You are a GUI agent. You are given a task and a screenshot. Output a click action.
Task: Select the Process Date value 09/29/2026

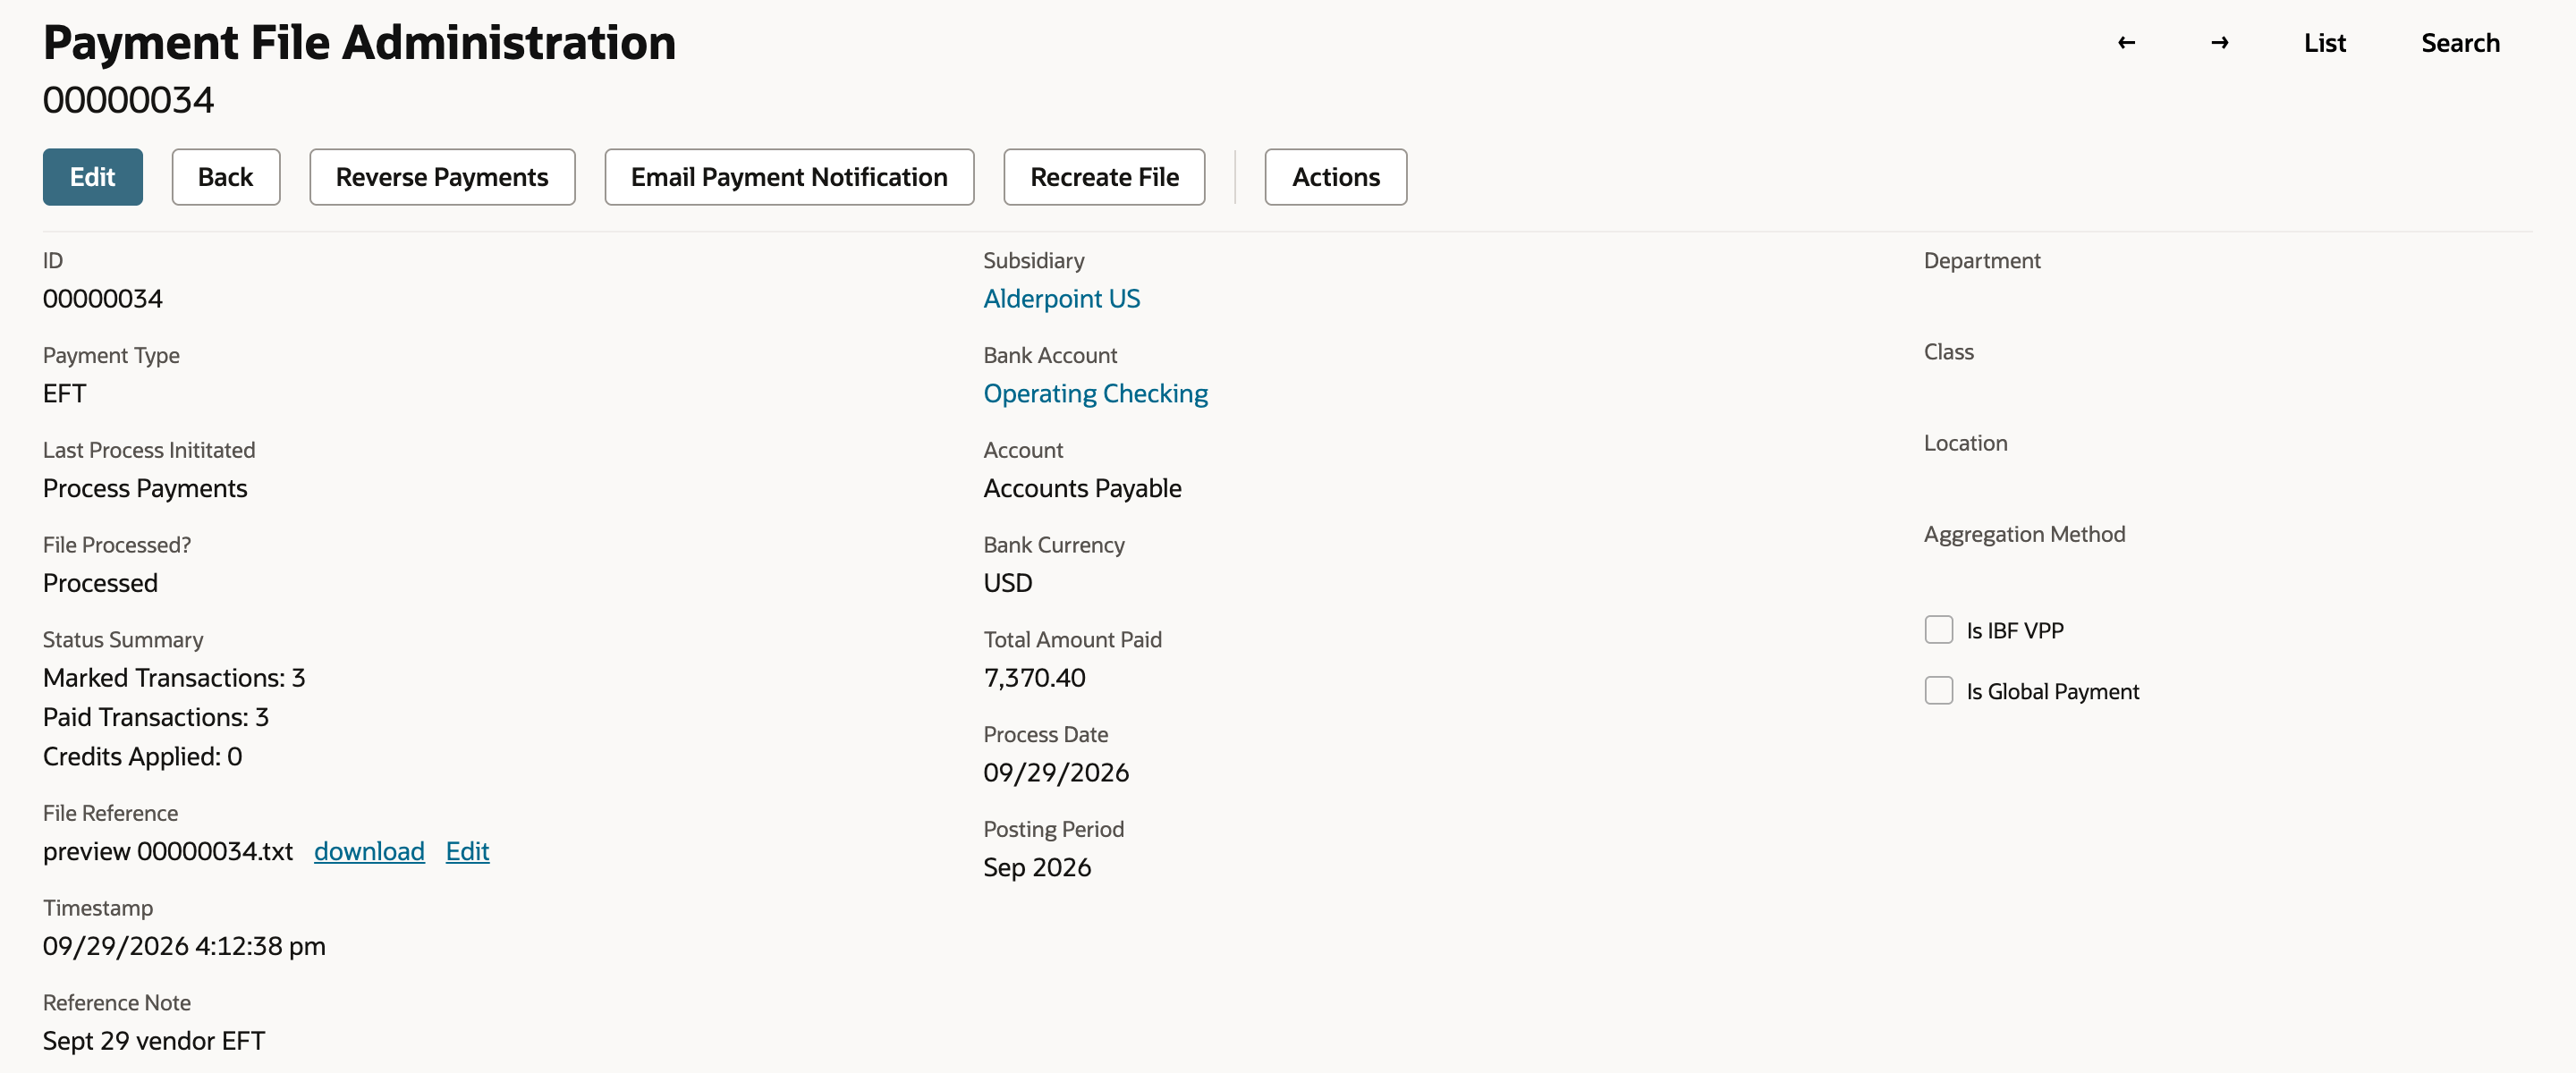pyautogui.click(x=1056, y=773)
